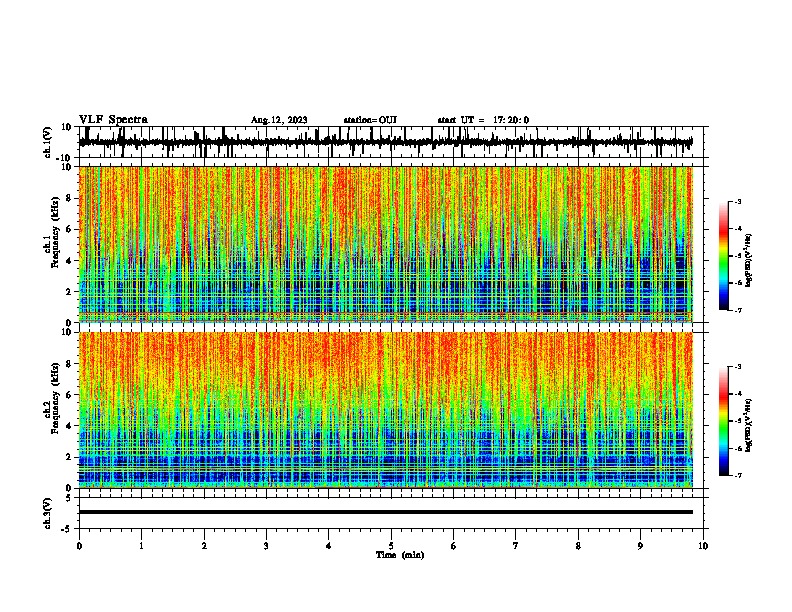This screenshot has width=792, height=612.
Task: Click the ch.2 color bar log(PSD) unit label
Action: (748, 425)
